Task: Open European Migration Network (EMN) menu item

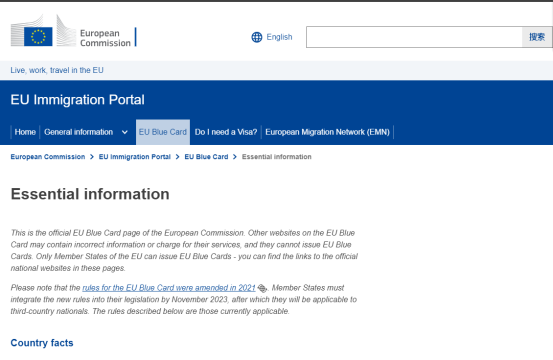Action: (327, 132)
